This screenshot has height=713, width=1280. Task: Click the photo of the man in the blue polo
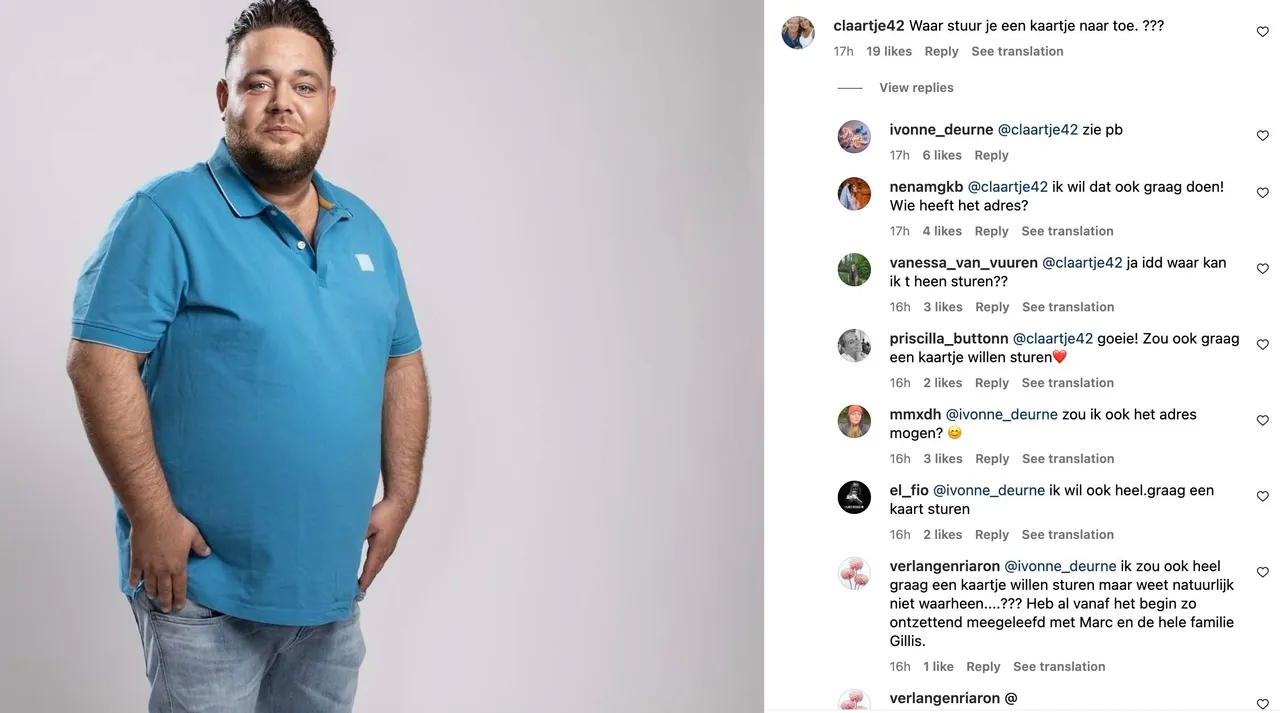point(382,356)
